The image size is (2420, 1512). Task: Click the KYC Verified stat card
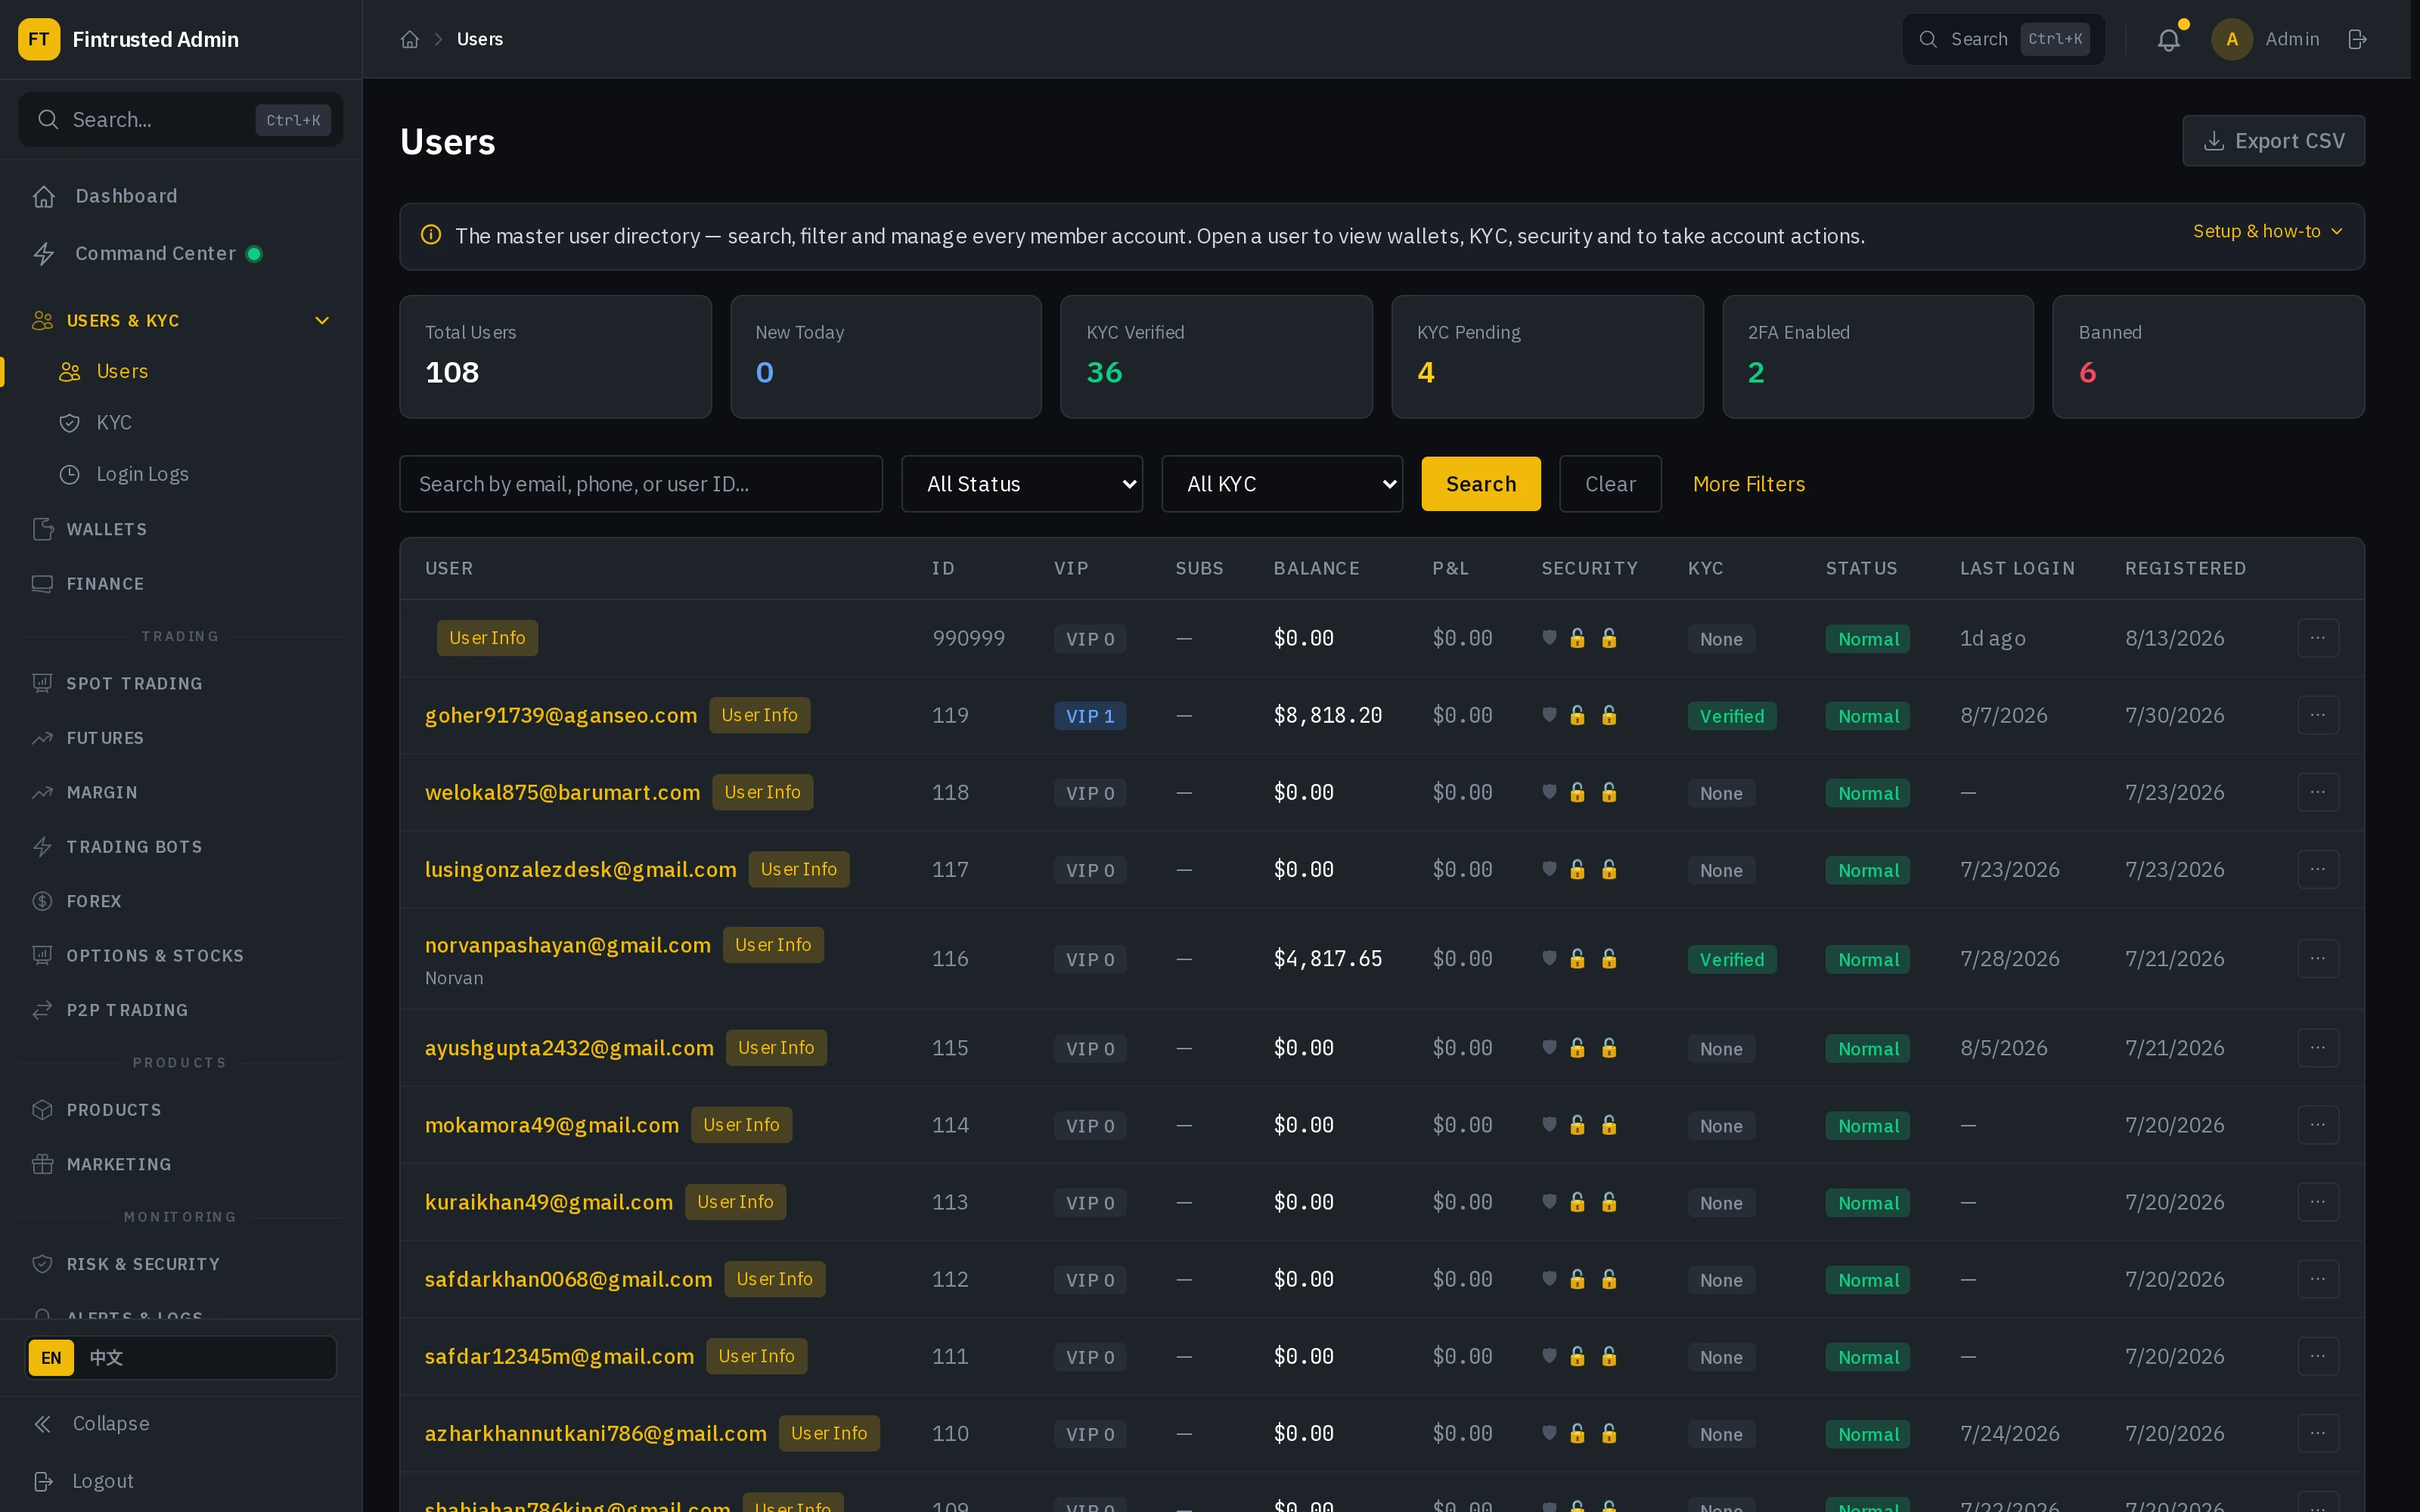pos(1216,356)
